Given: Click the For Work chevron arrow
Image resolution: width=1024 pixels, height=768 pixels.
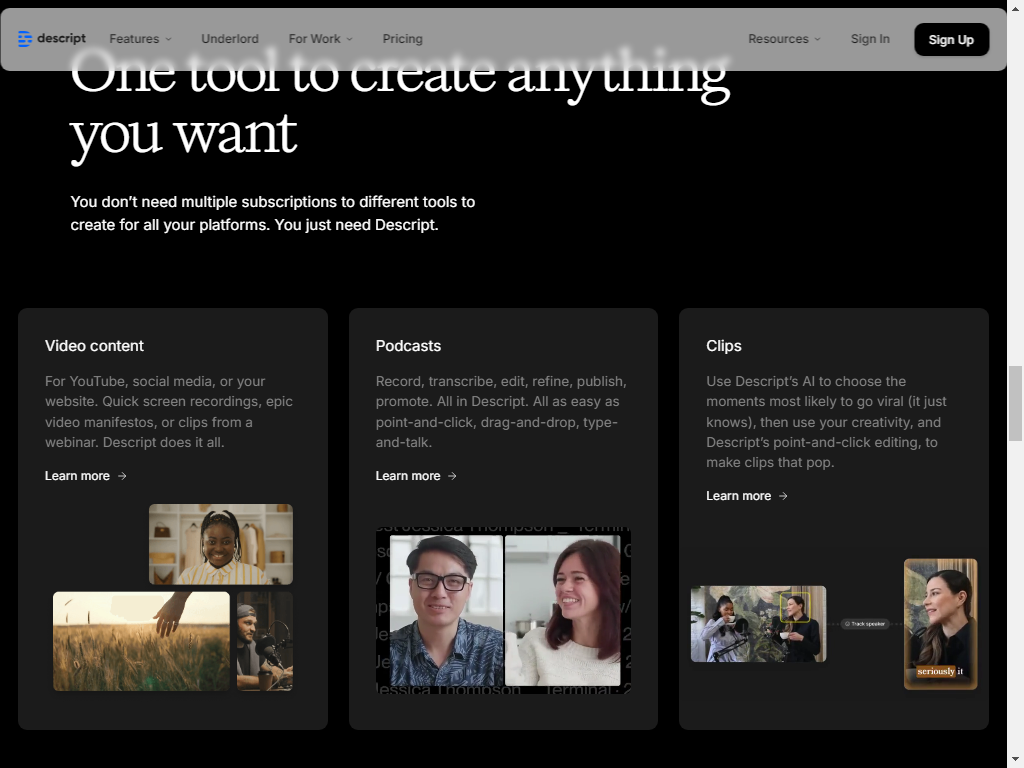Looking at the screenshot, I should click(x=349, y=39).
